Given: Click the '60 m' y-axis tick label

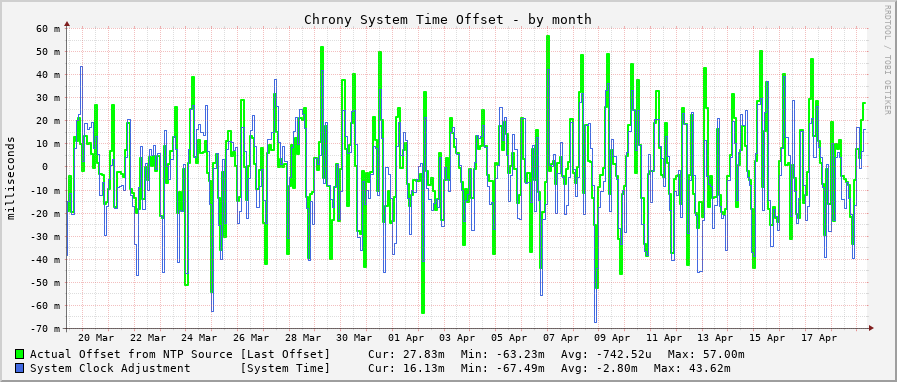Looking at the screenshot, I should (x=49, y=29).
